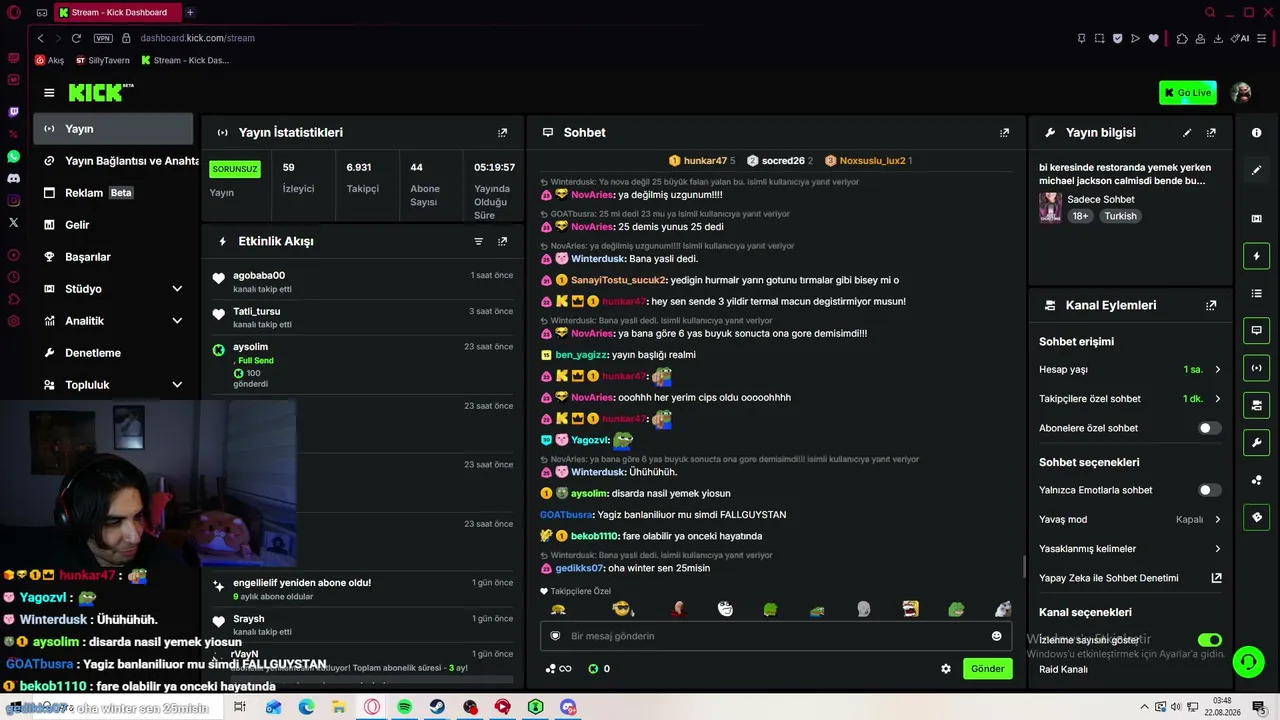Click the browser address bar URL

click(198, 38)
